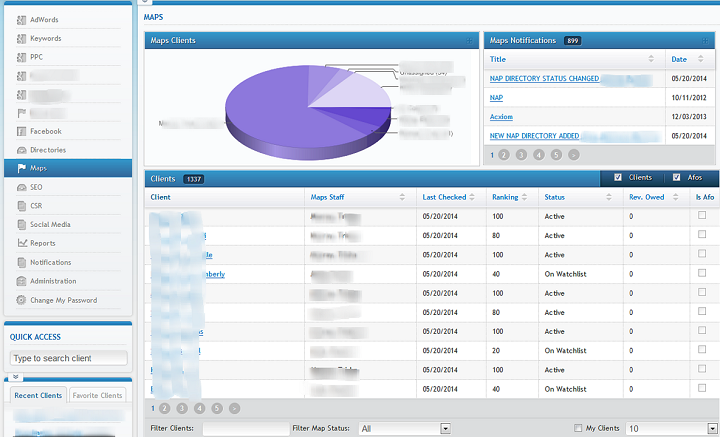Open the NAP notification link
The width and height of the screenshot is (720, 437).
(x=496, y=98)
